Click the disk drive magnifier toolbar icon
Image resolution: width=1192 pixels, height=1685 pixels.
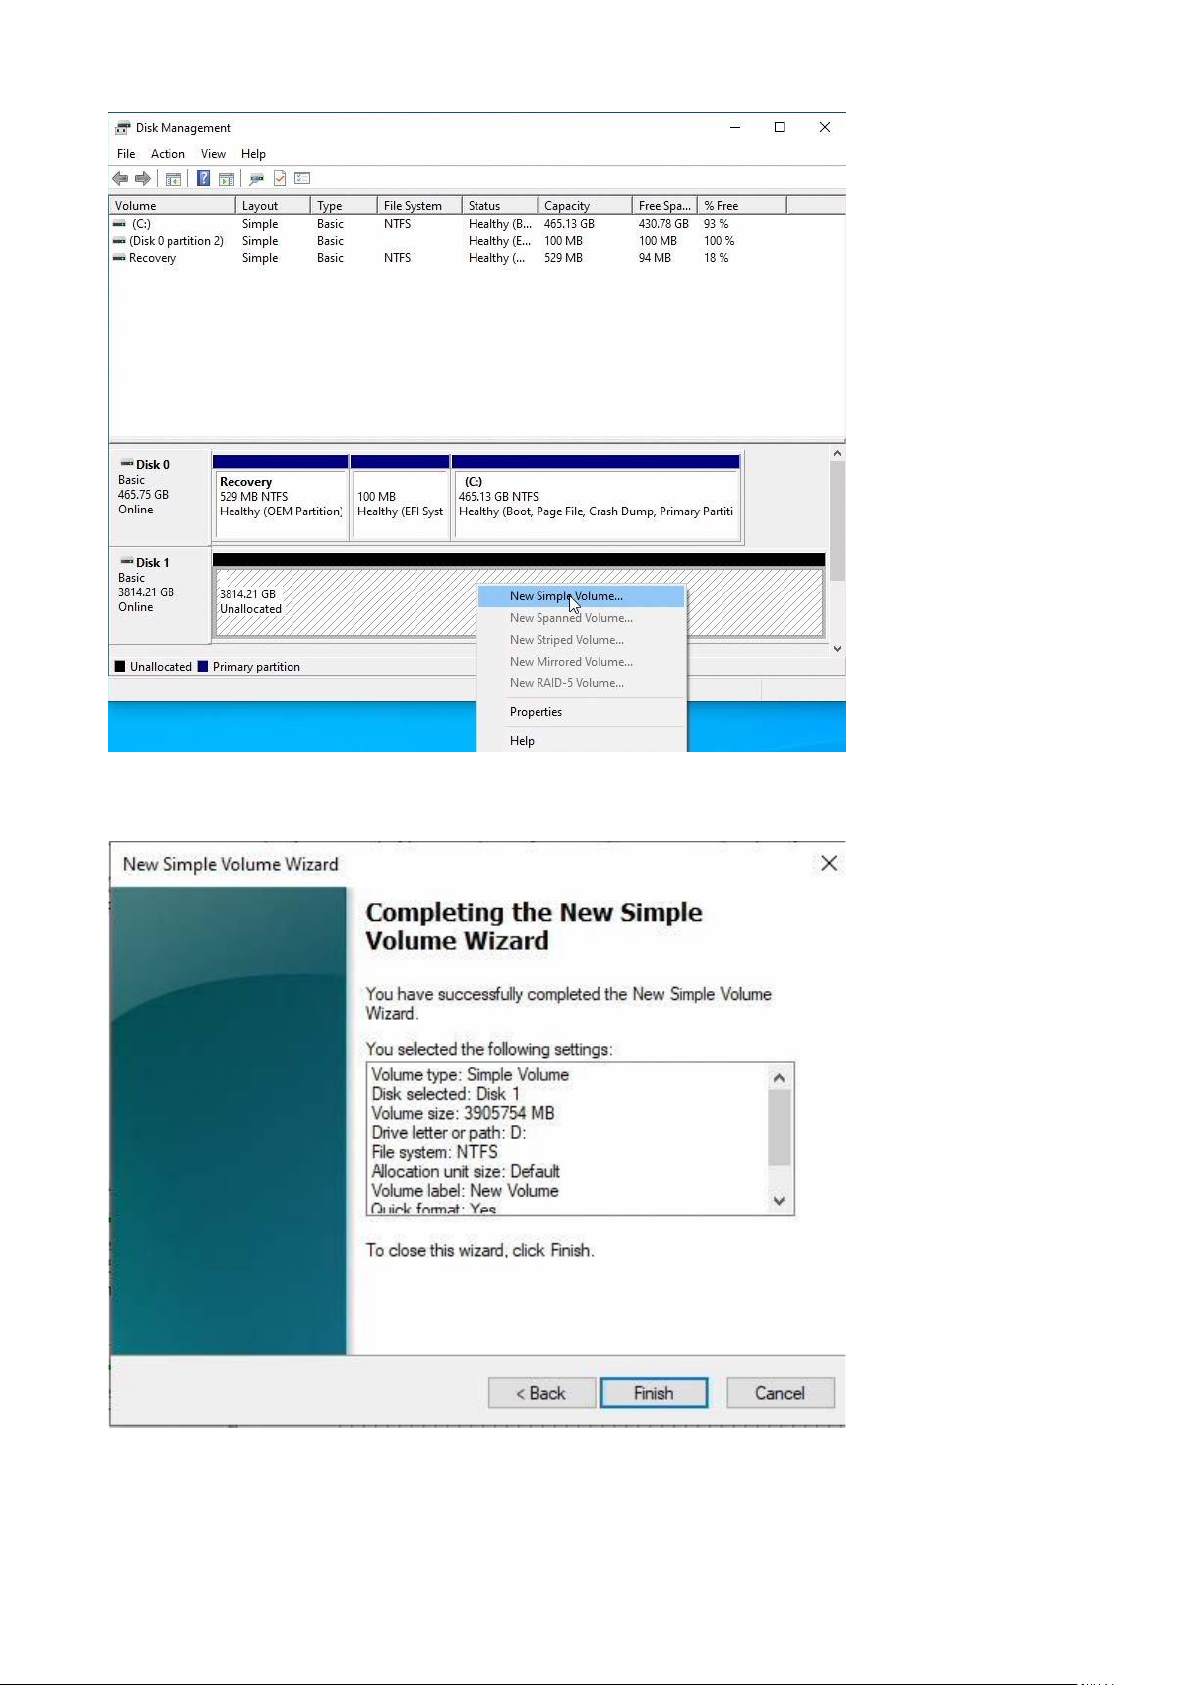click(x=256, y=179)
